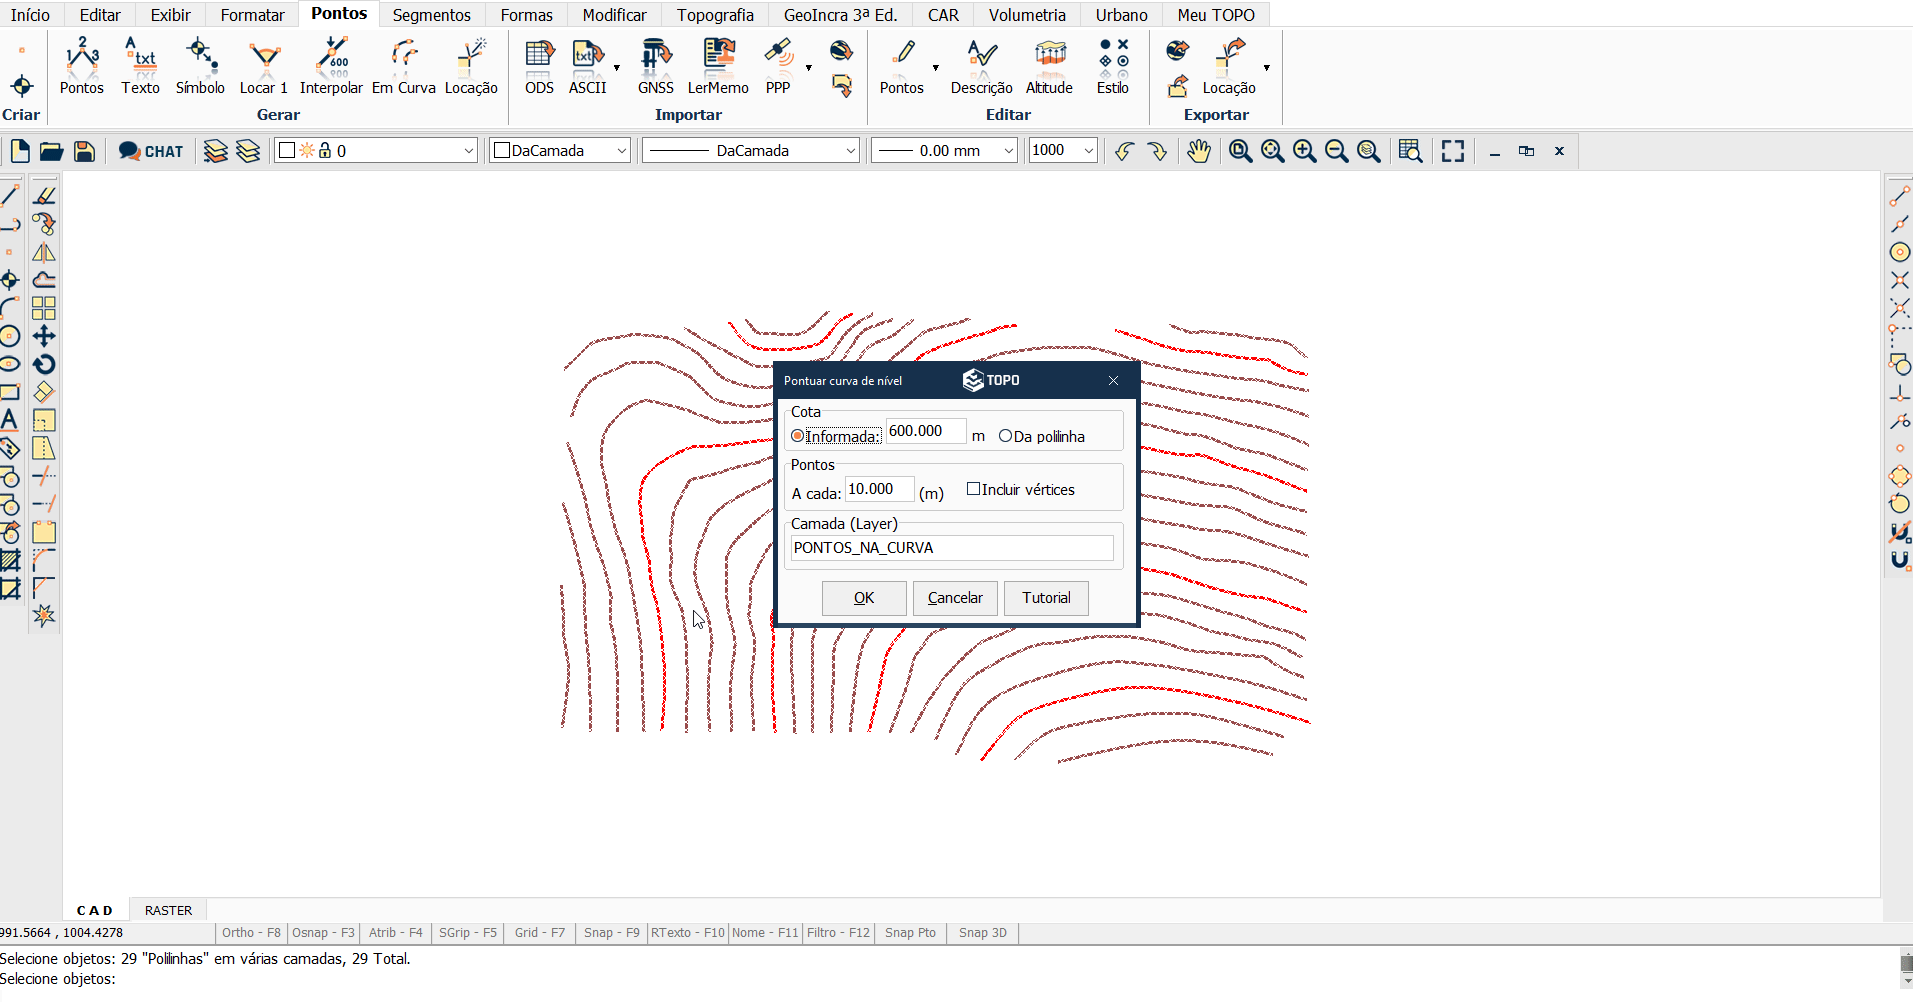Open the CHAT button in toolbar
This screenshot has height=1002, width=1913.
tap(151, 151)
